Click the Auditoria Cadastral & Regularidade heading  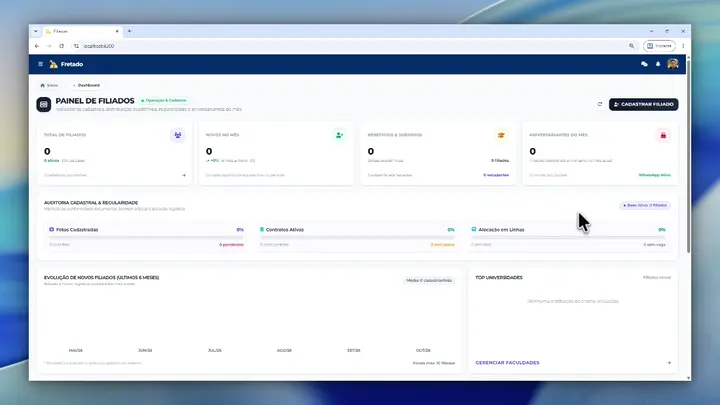[91, 202]
